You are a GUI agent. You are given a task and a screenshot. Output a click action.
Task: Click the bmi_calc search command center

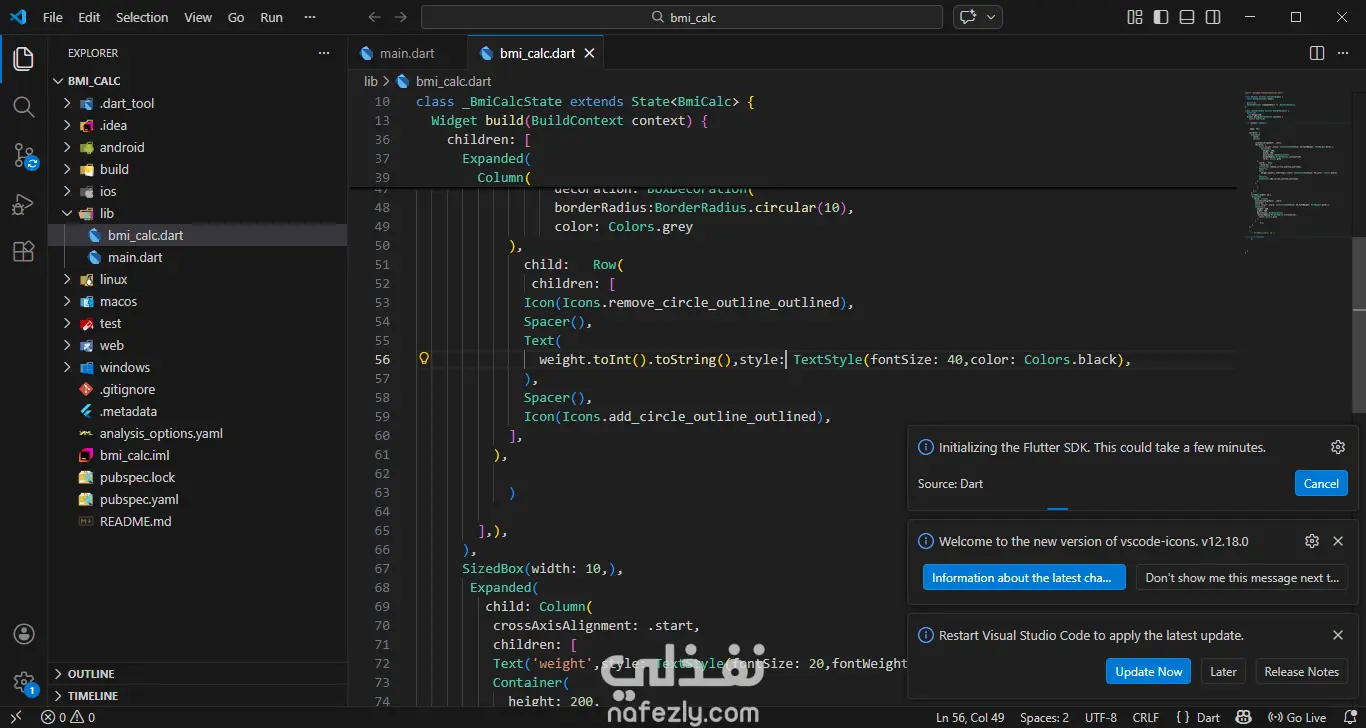tap(682, 17)
